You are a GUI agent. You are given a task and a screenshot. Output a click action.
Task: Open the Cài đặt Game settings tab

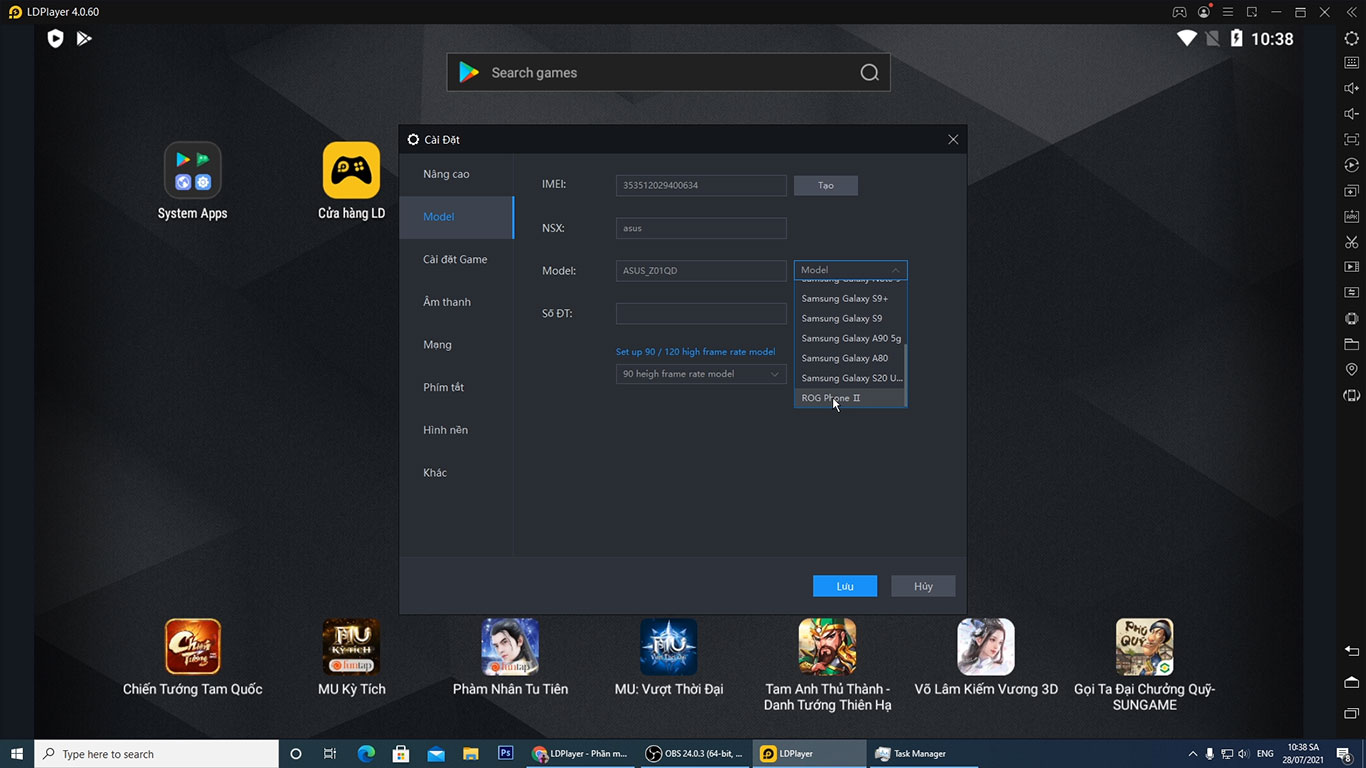(455, 259)
